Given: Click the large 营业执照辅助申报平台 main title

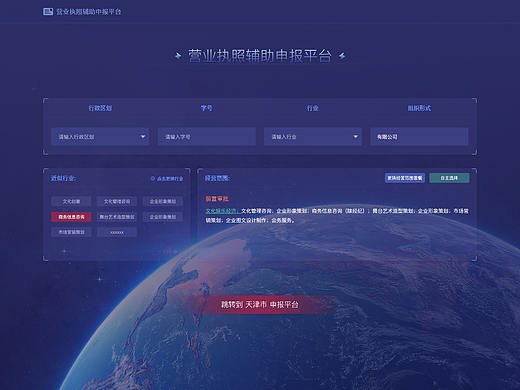Looking at the screenshot, I should (260, 56).
